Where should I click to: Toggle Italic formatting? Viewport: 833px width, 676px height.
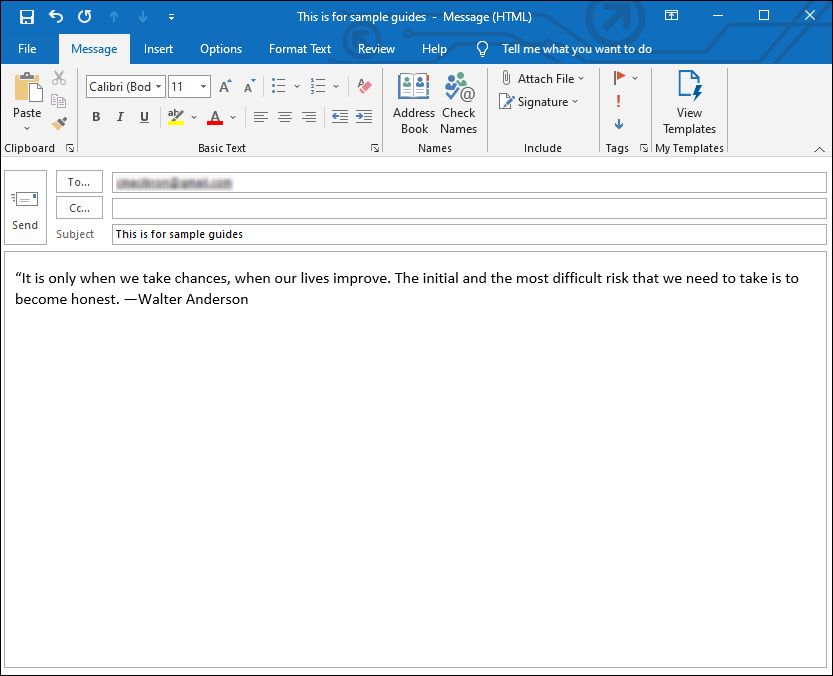[120, 117]
